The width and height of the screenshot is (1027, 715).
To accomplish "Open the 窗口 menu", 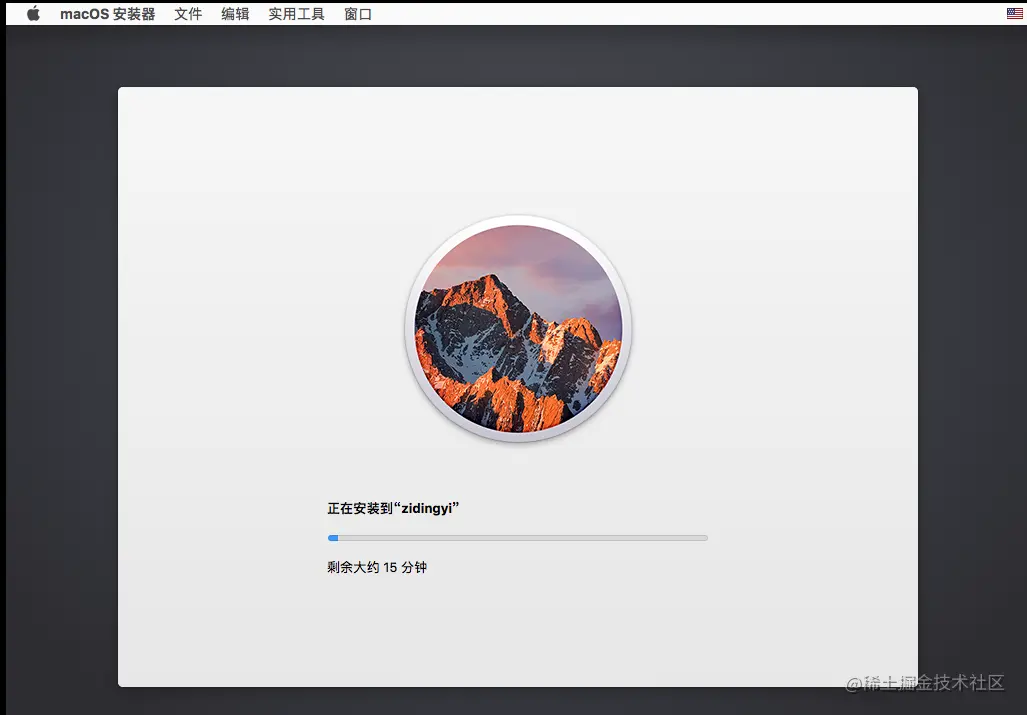I will coord(358,14).
